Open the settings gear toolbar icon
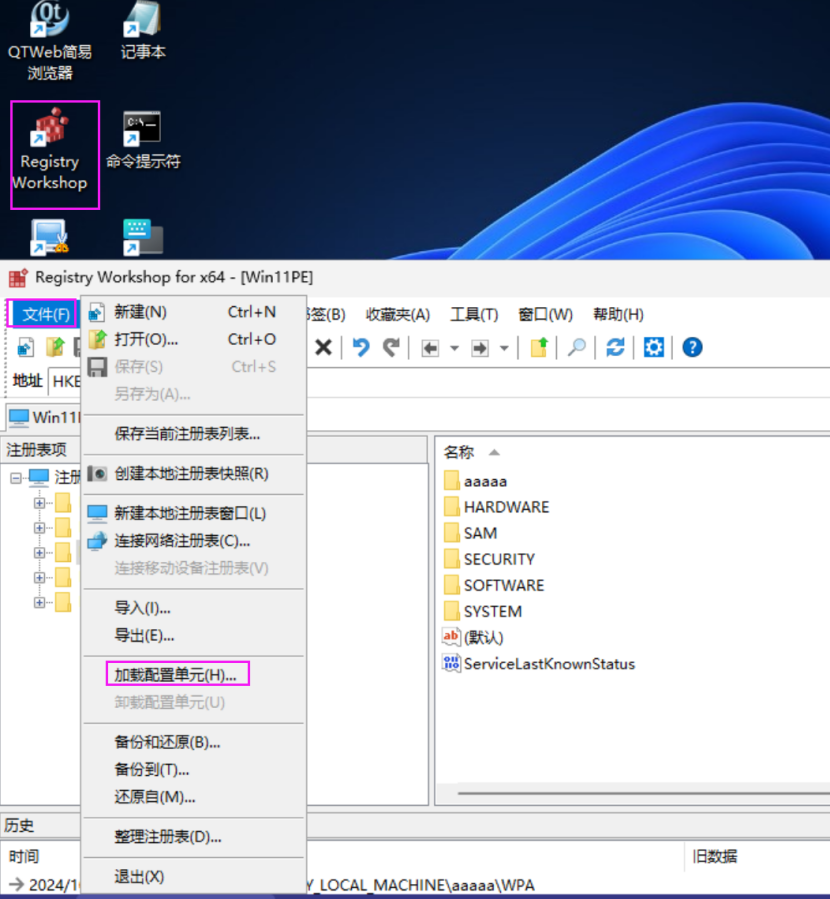 pyautogui.click(x=653, y=347)
